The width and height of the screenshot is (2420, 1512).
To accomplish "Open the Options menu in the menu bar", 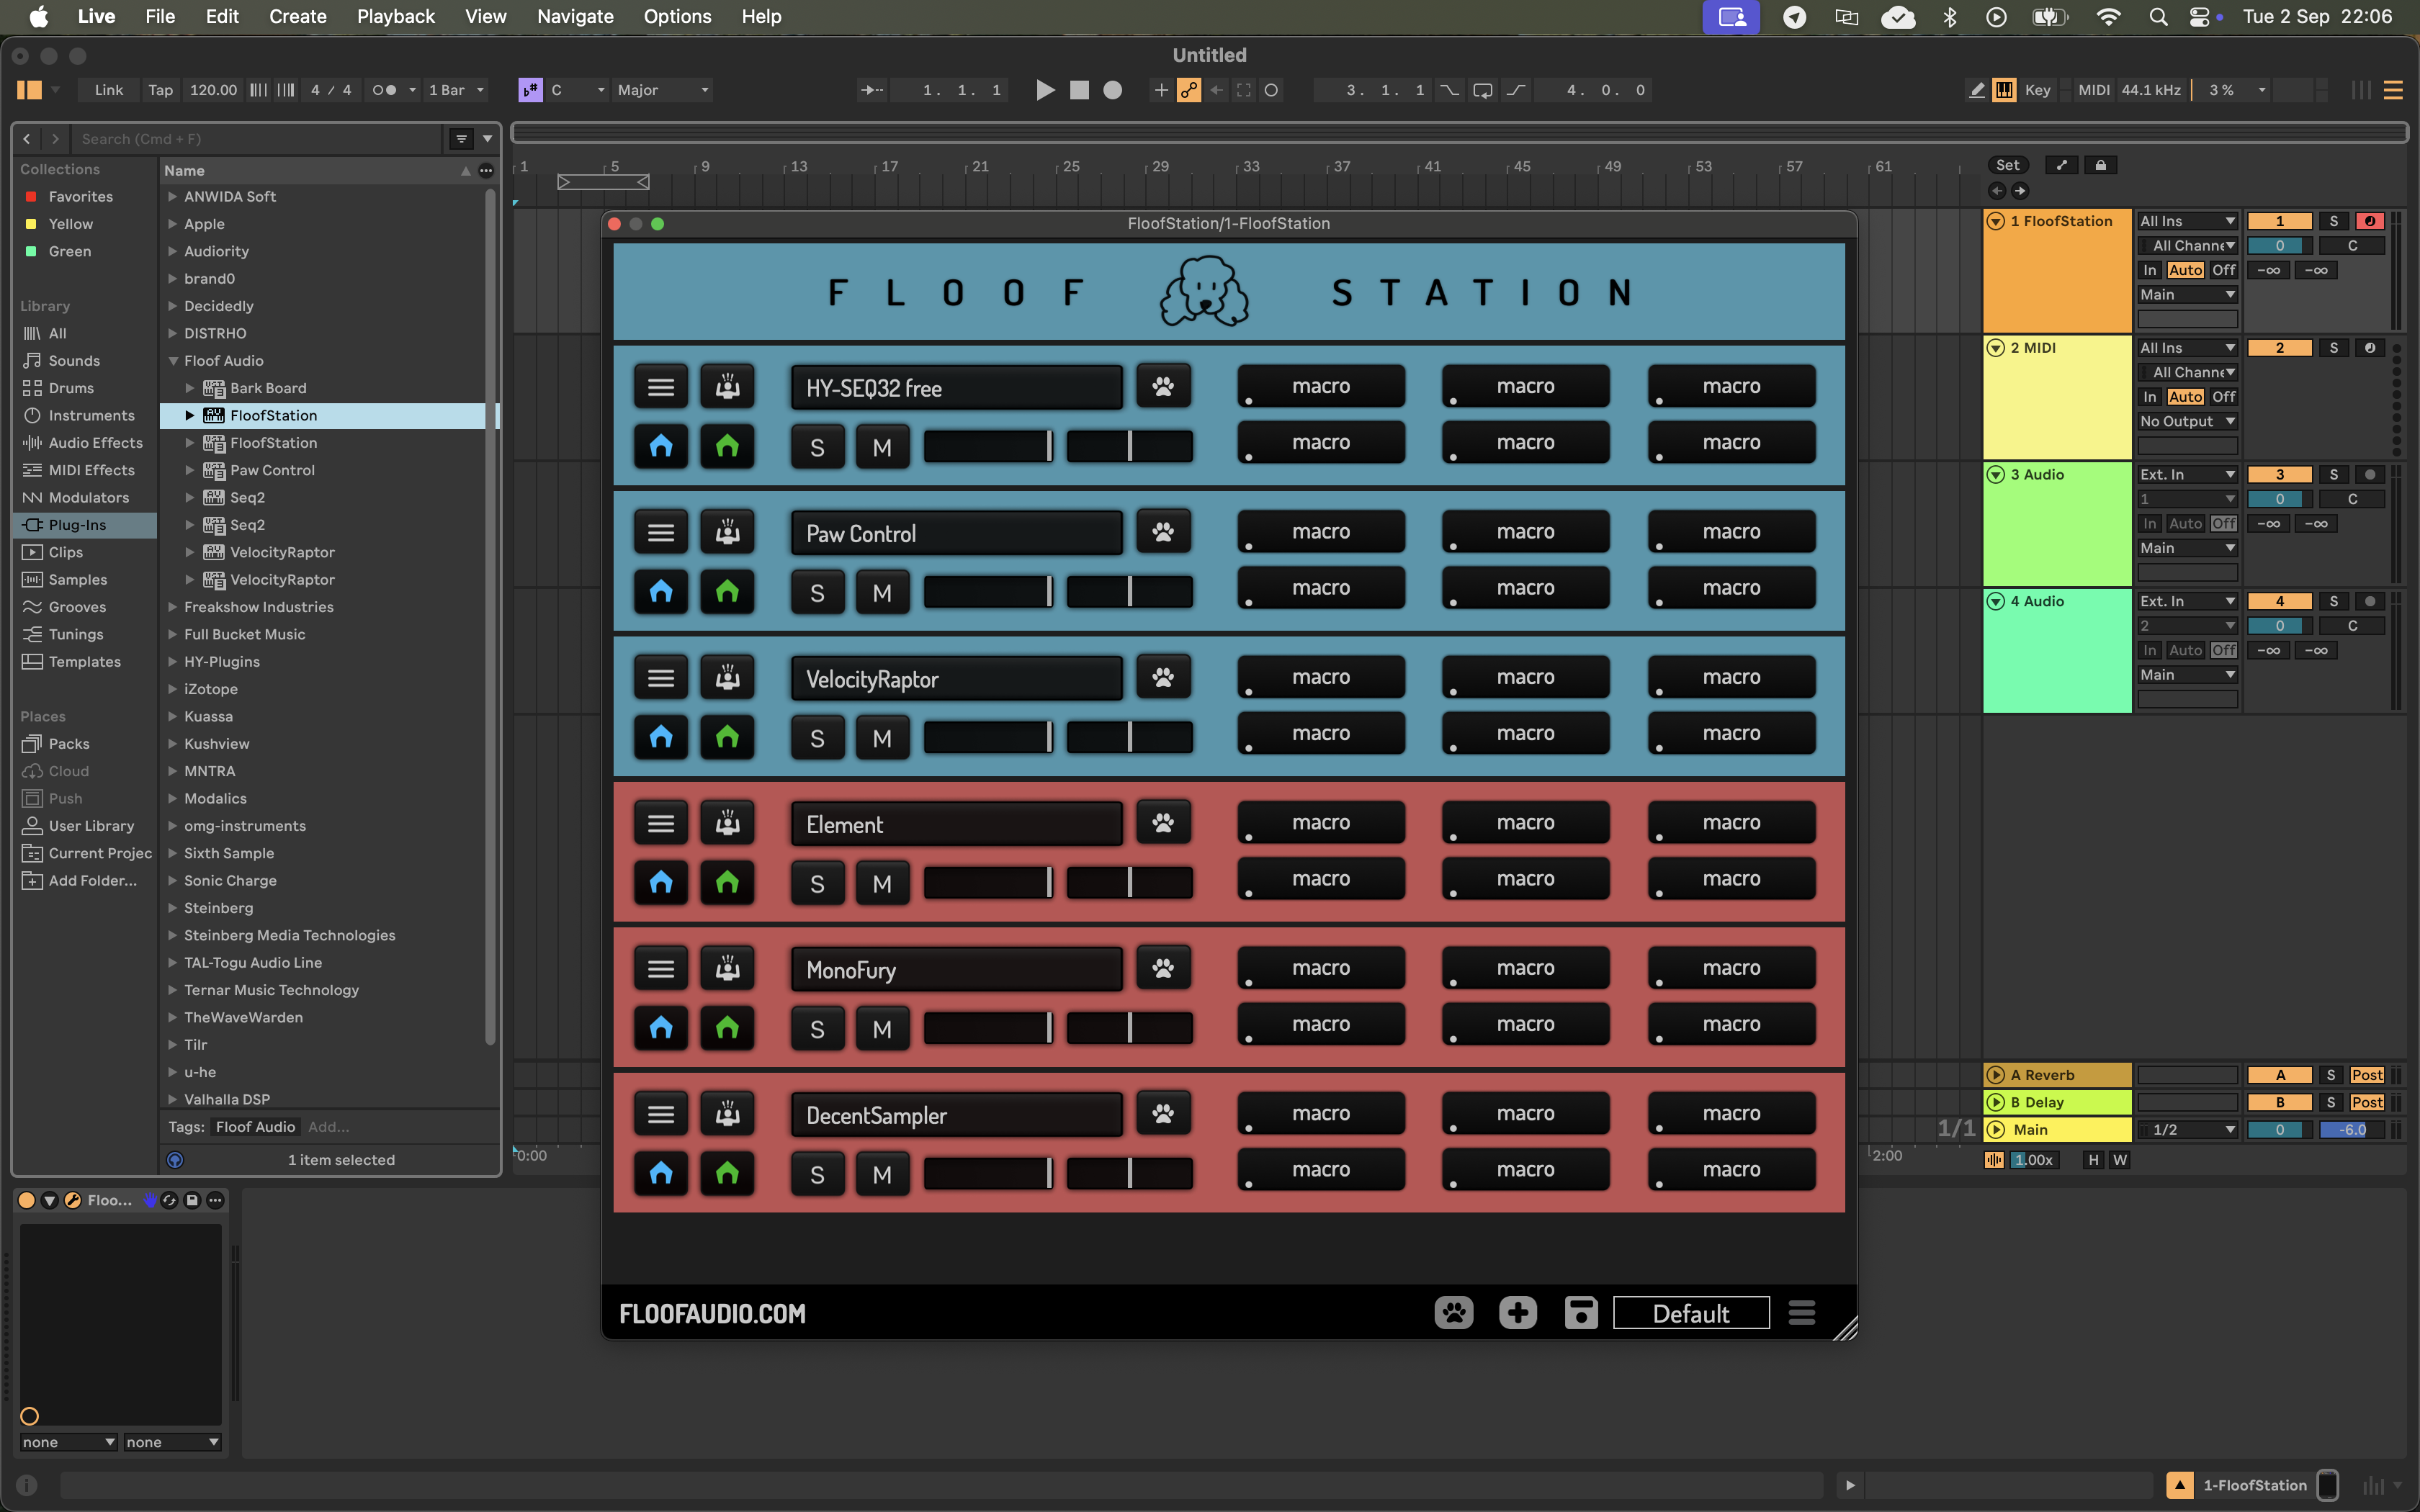I will 678,16.
